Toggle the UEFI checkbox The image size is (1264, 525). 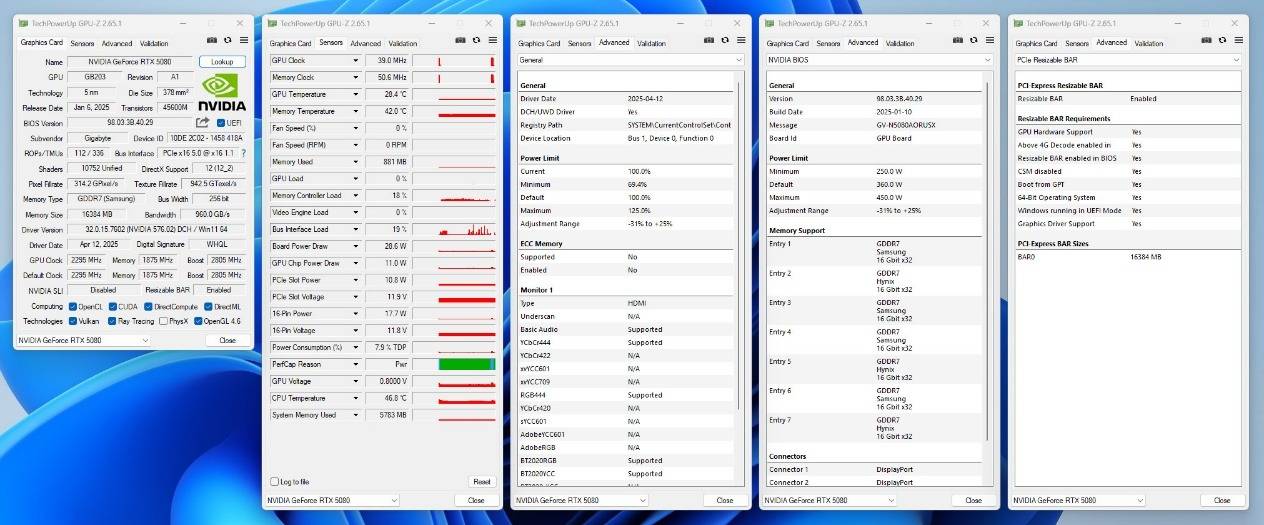click(221, 123)
